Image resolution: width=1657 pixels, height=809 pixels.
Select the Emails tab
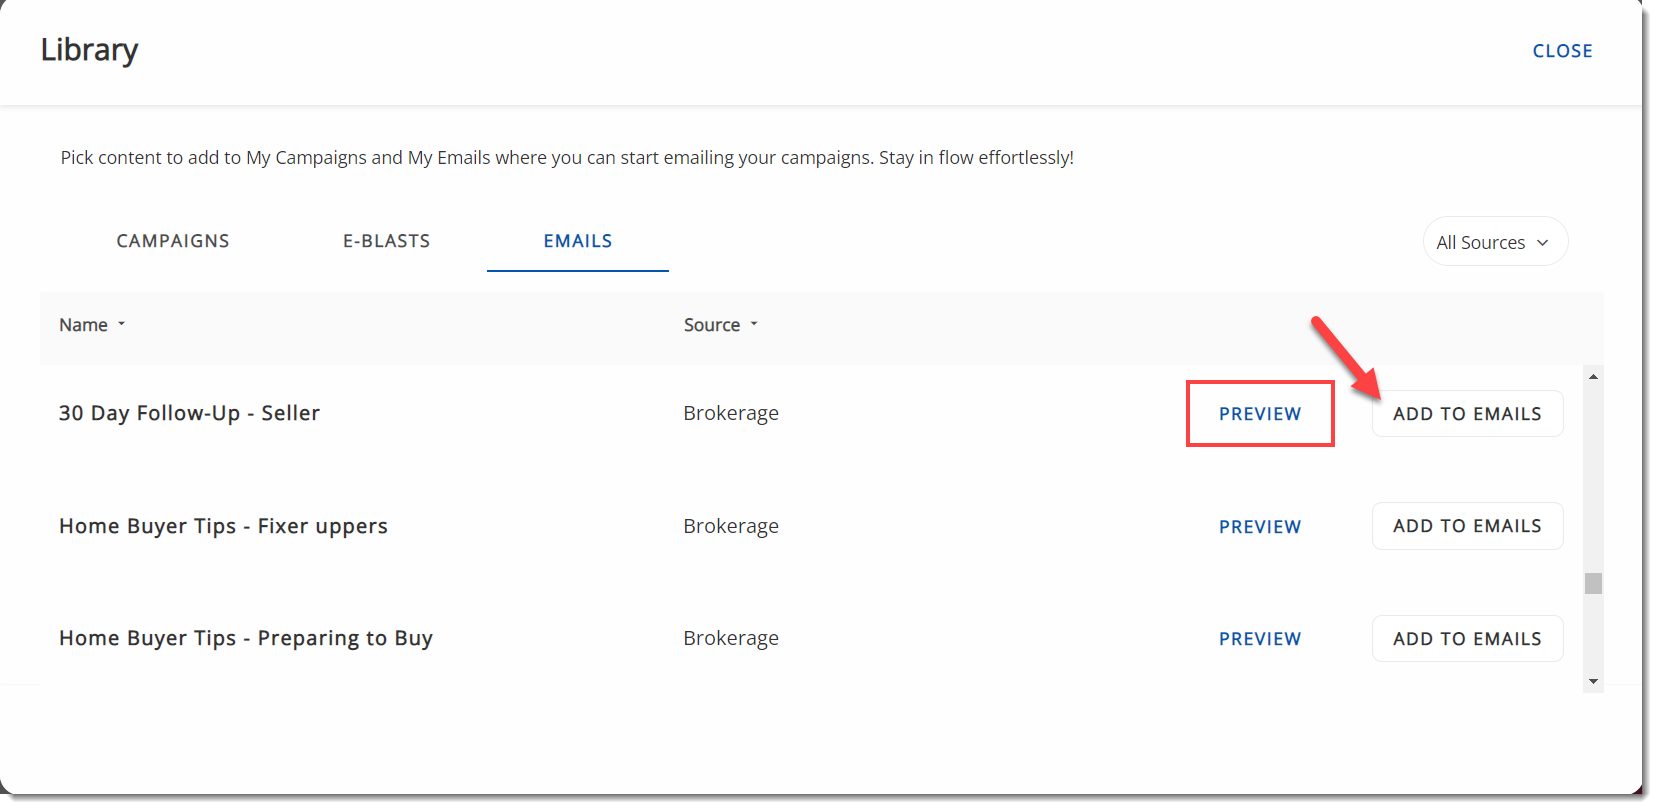(577, 241)
